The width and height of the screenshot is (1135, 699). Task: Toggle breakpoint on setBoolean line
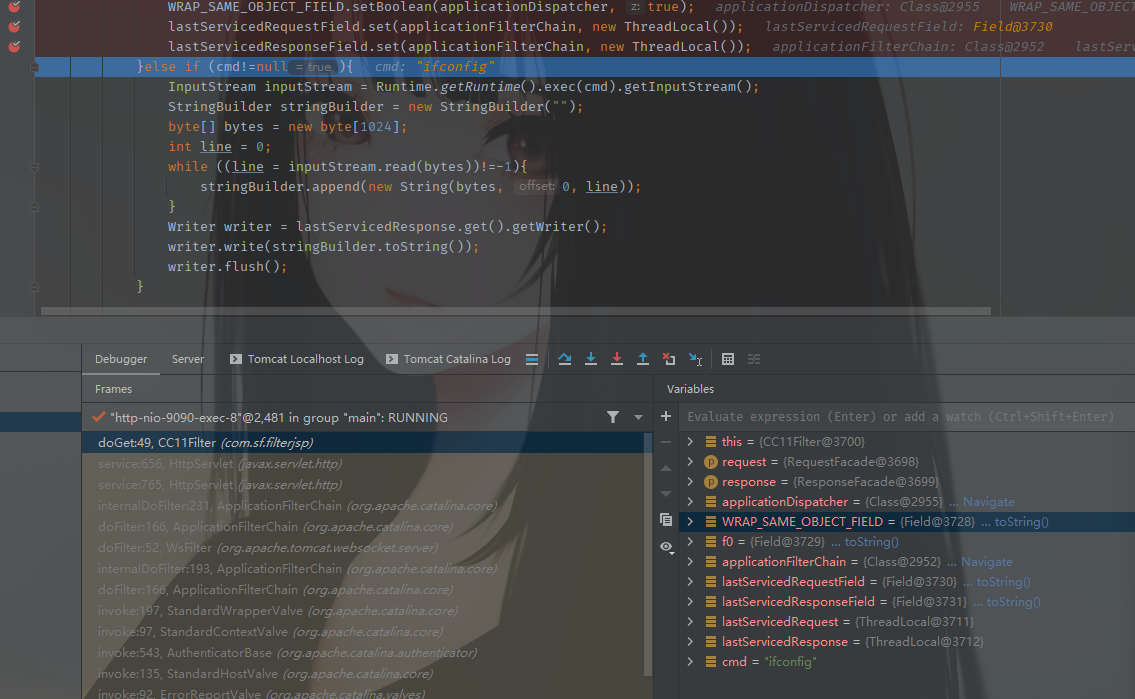click(14, 7)
